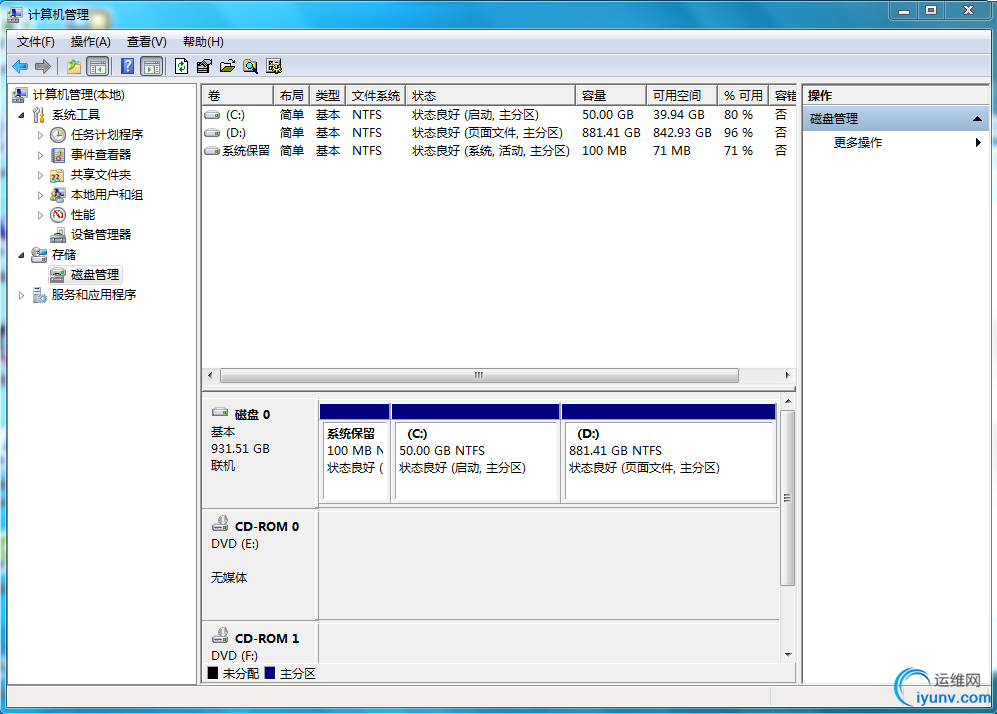The height and width of the screenshot is (714, 997).
Task: Click the 磁盘管理 header in actions pane
Action: (897, 119)
